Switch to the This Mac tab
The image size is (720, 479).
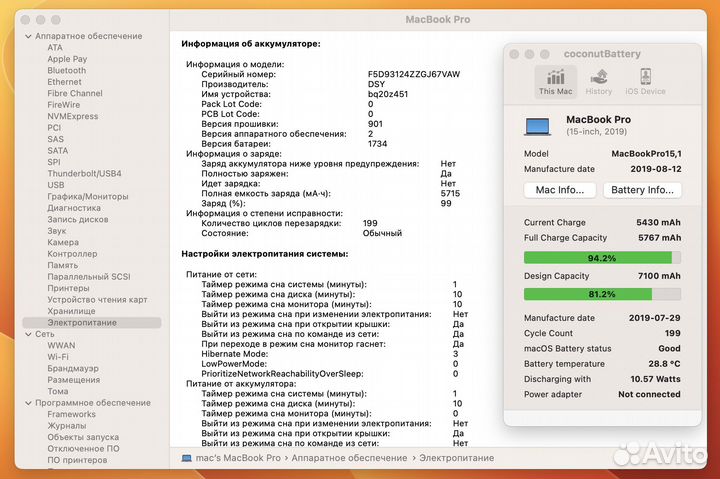tap(555, 82)
